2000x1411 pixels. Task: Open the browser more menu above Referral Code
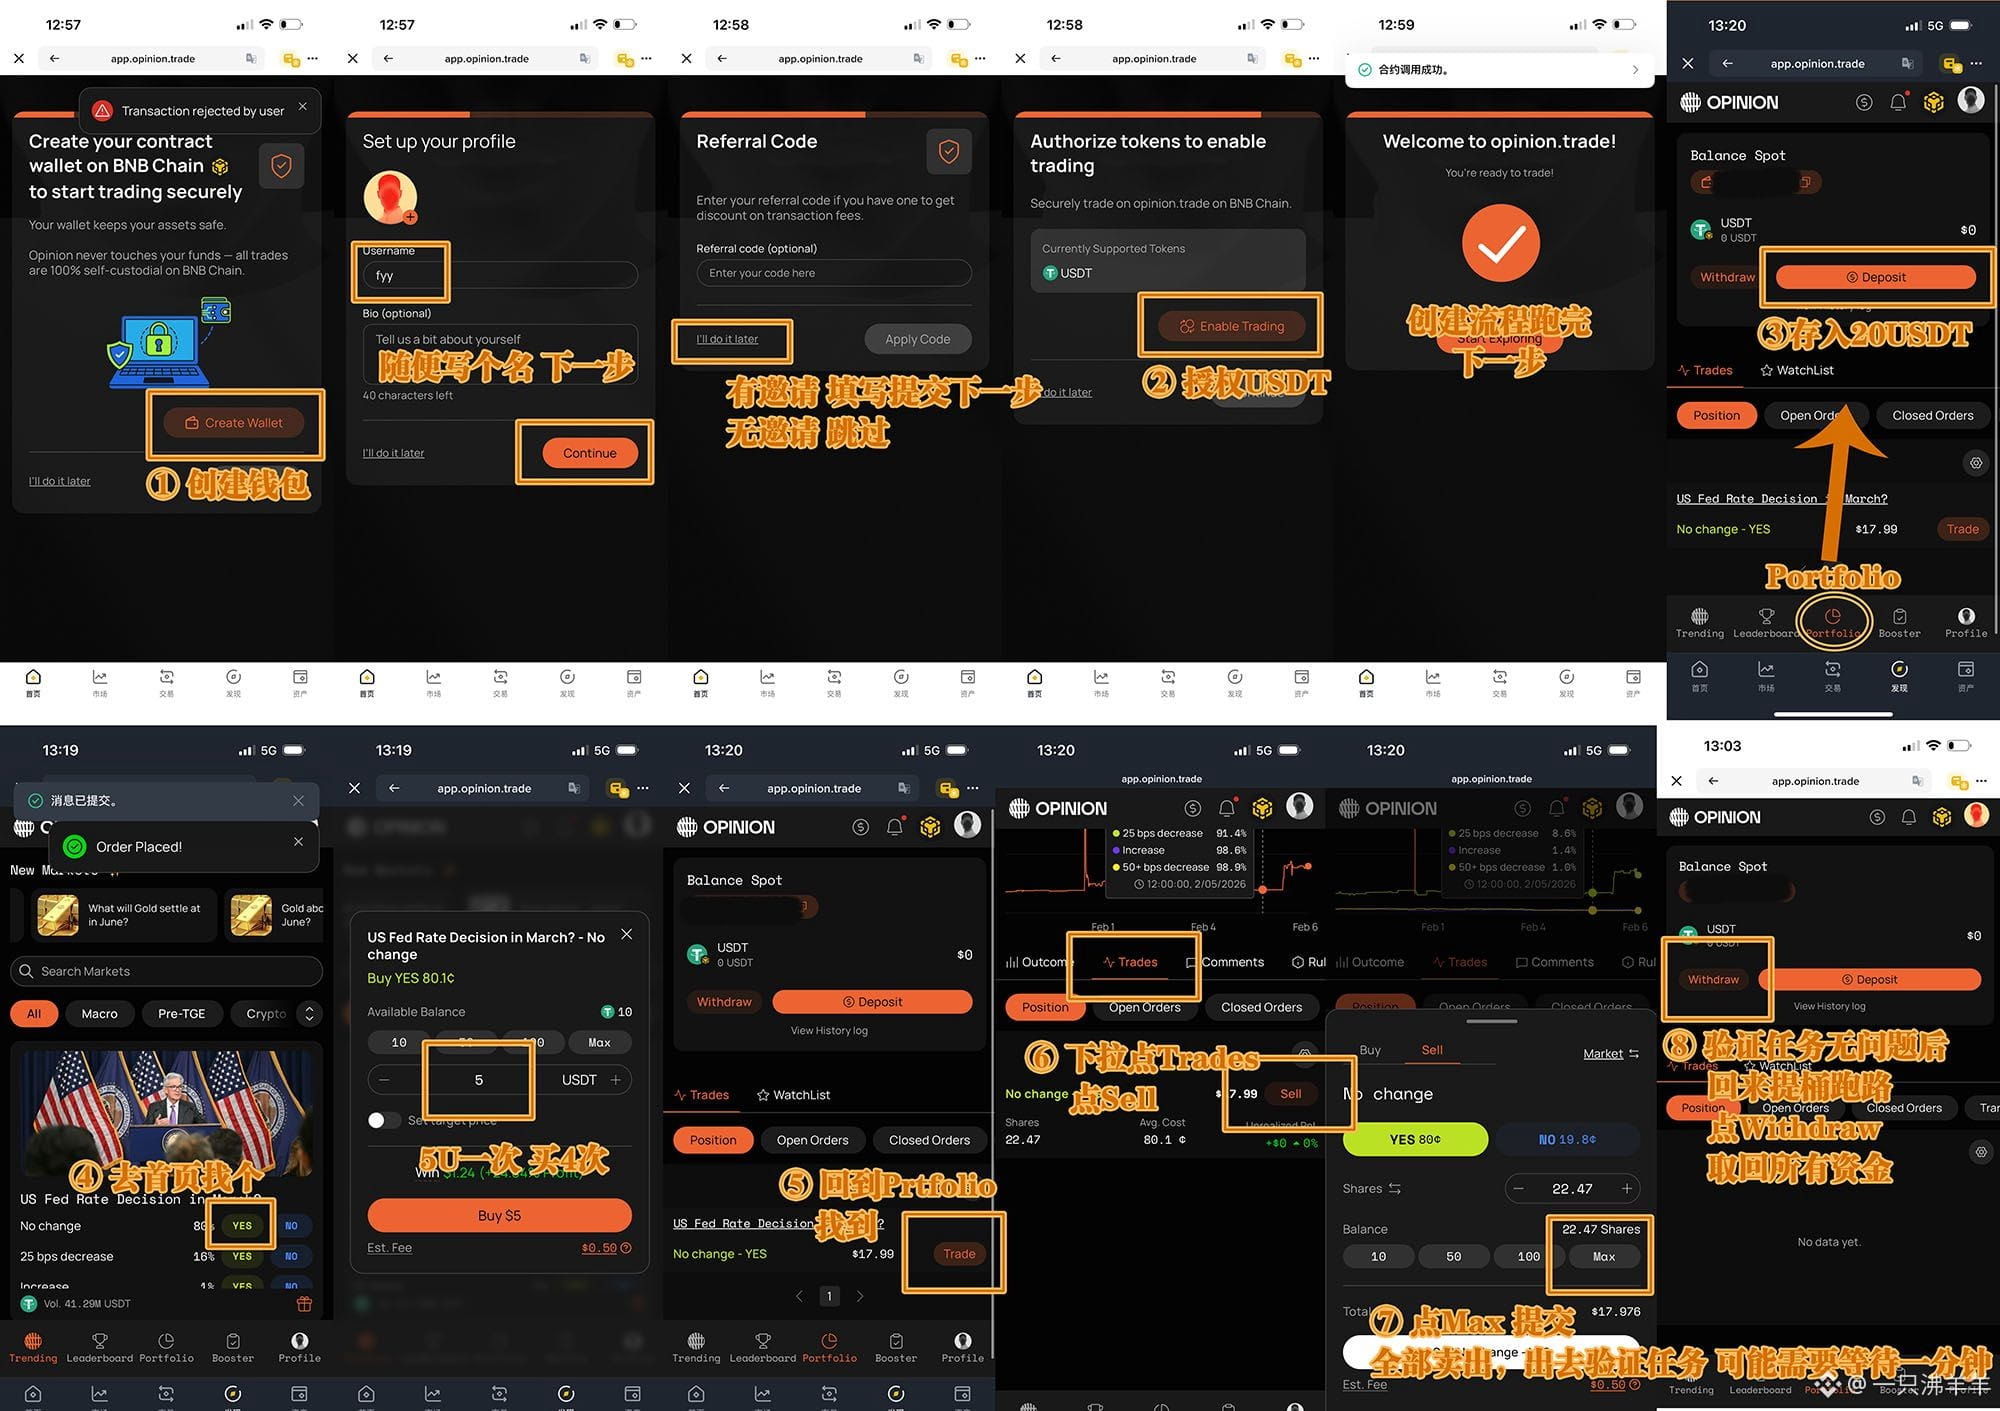point(980,59)
